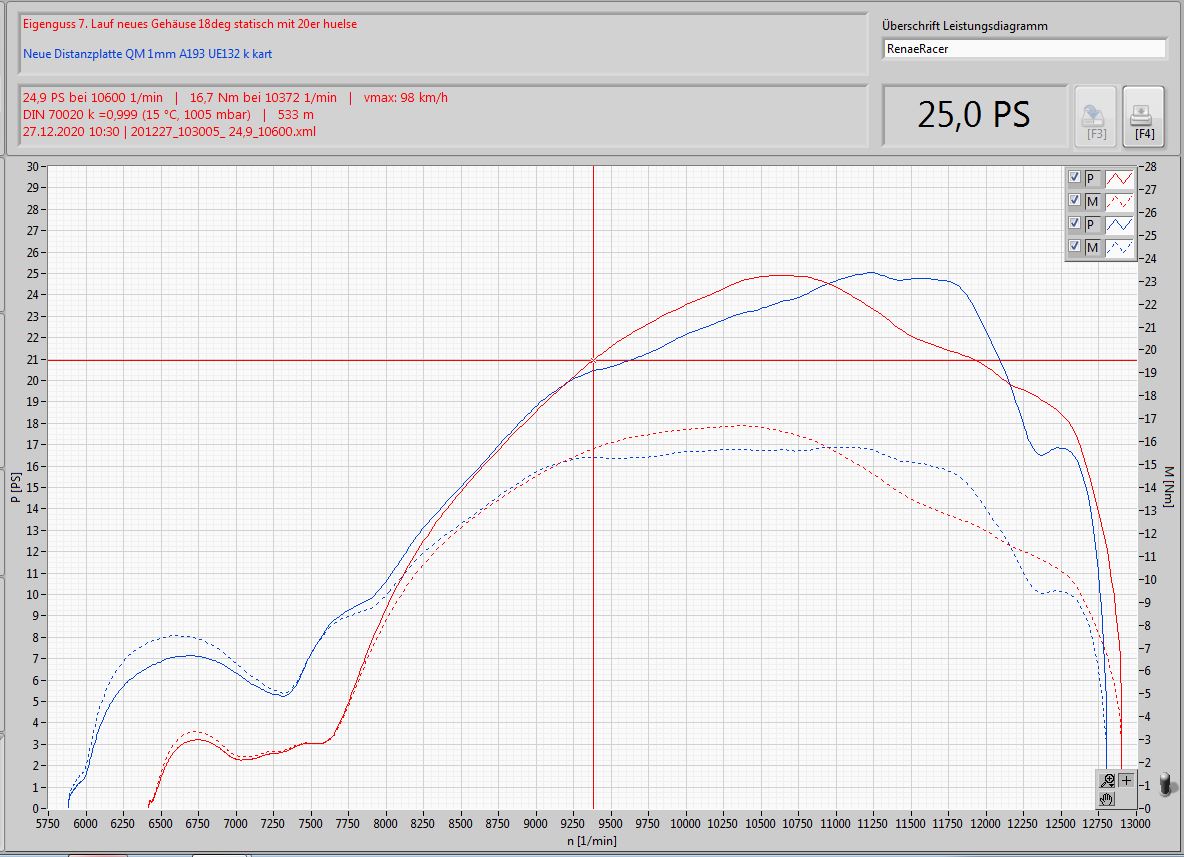Click the blue Neue Distanzplatte description line
This screenshot has width=1184, height=857.
[147, 54]
